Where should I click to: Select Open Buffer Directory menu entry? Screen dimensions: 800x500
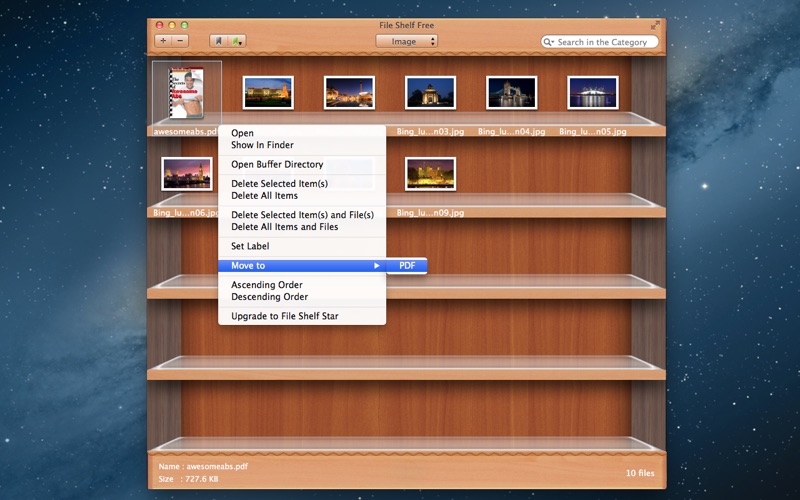[x=302, y=164]
